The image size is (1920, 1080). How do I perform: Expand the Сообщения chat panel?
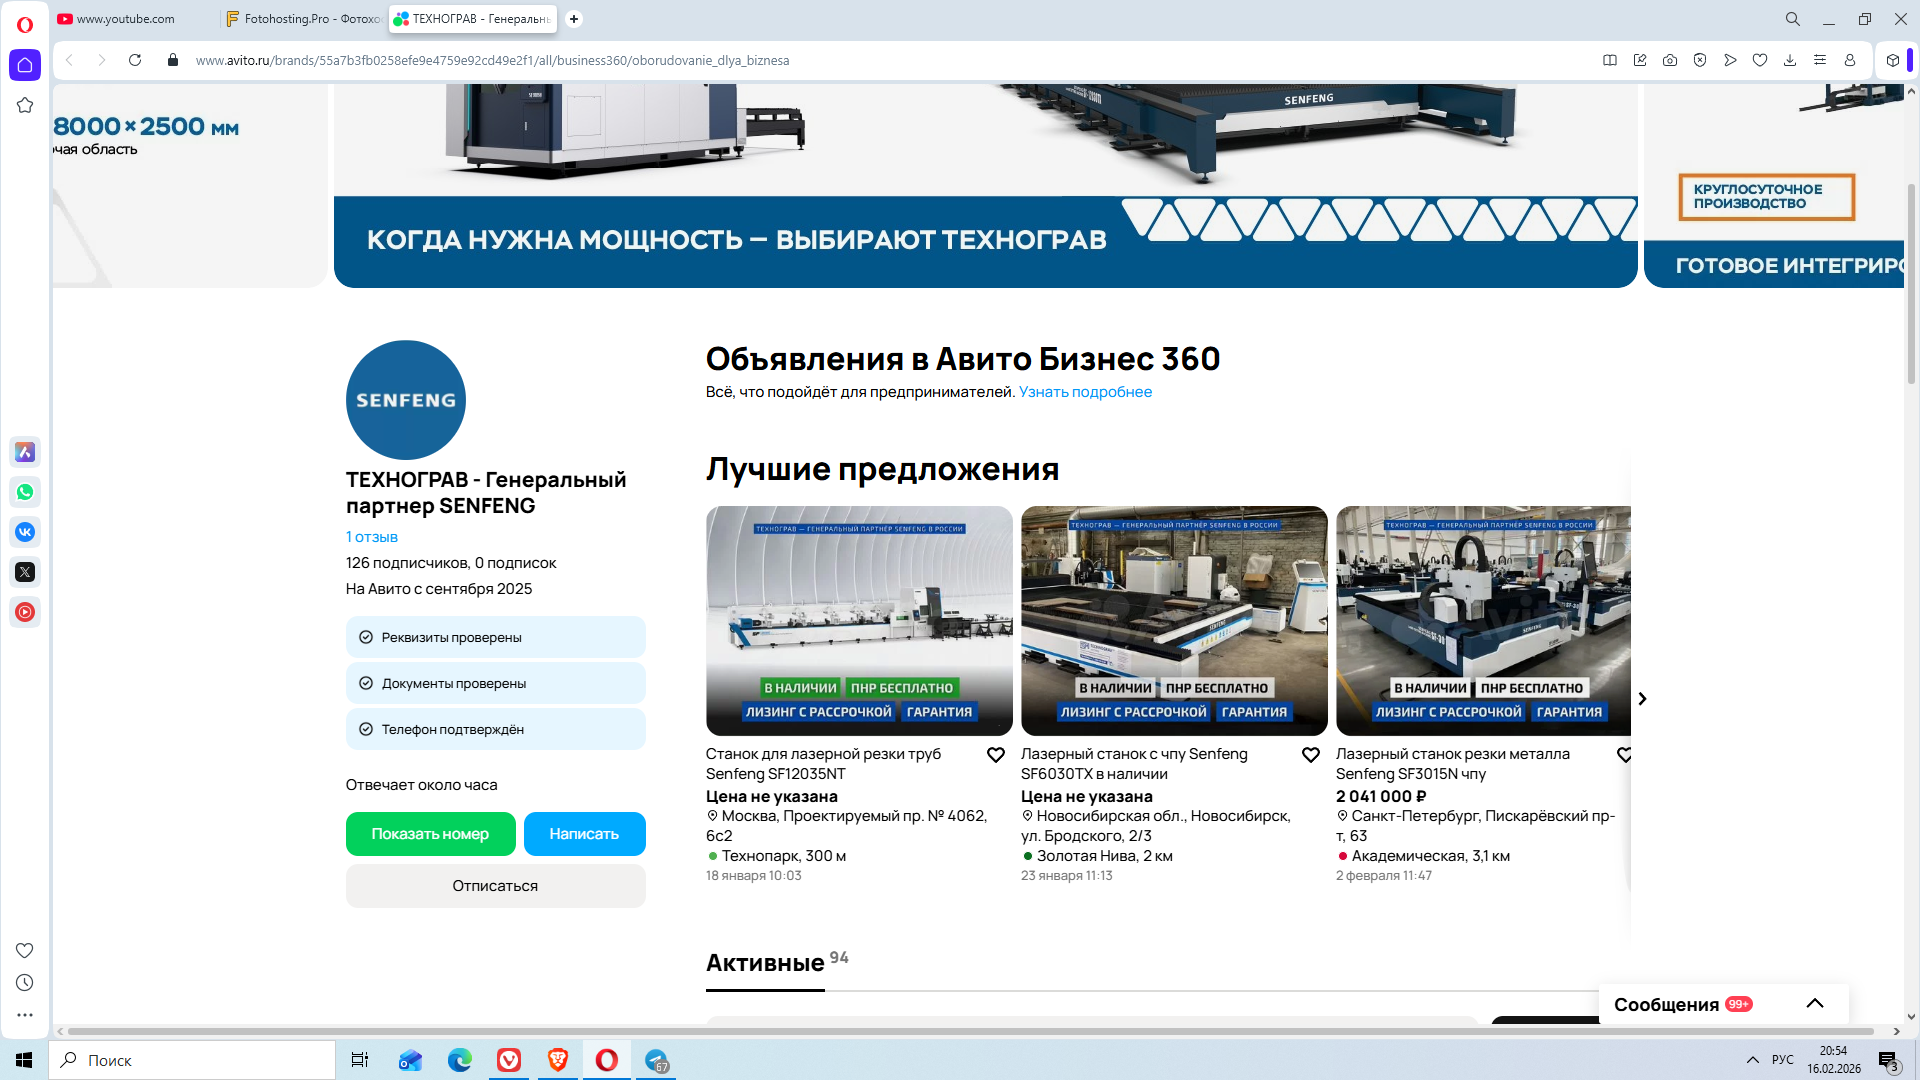tap(1814, 1004)
